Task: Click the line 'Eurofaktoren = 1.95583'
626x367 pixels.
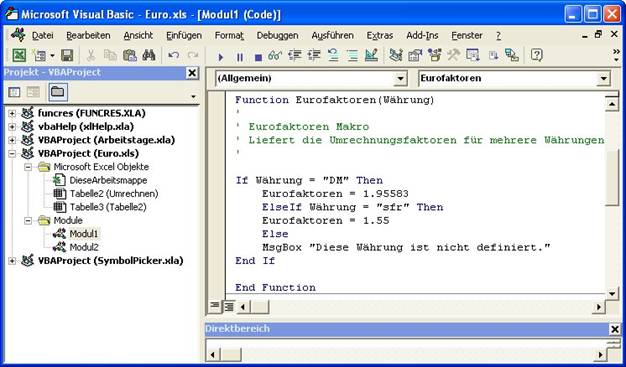Action: click(335, 194)
